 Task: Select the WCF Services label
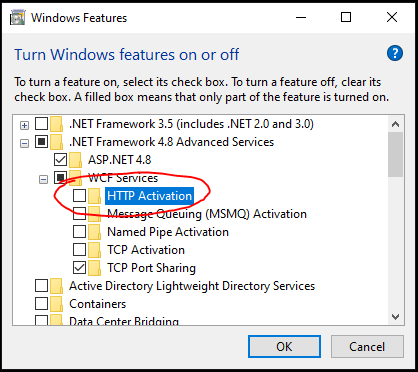pos(123,178)
